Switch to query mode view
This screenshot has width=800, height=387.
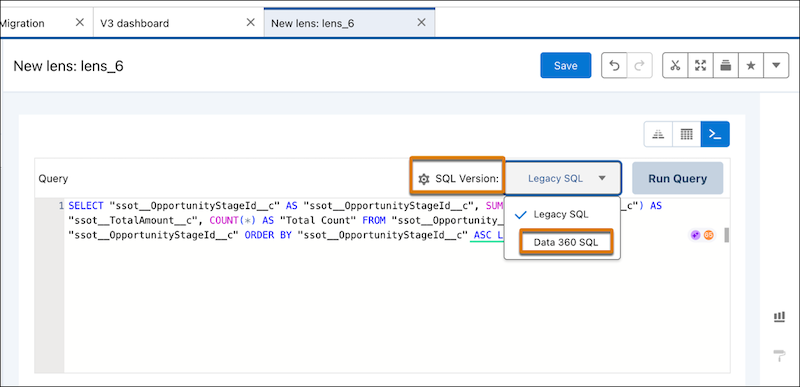(715, 134)
